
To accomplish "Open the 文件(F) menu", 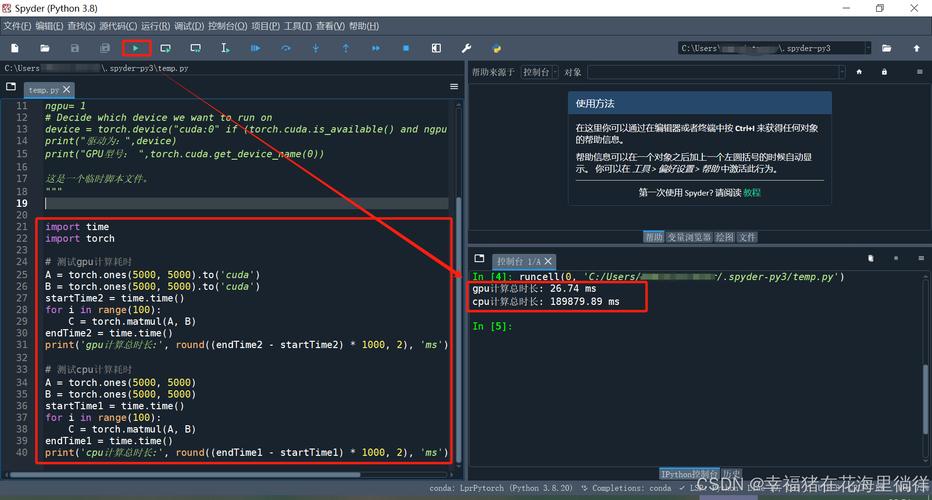I will pyautogui.click(x=17, y=26).
